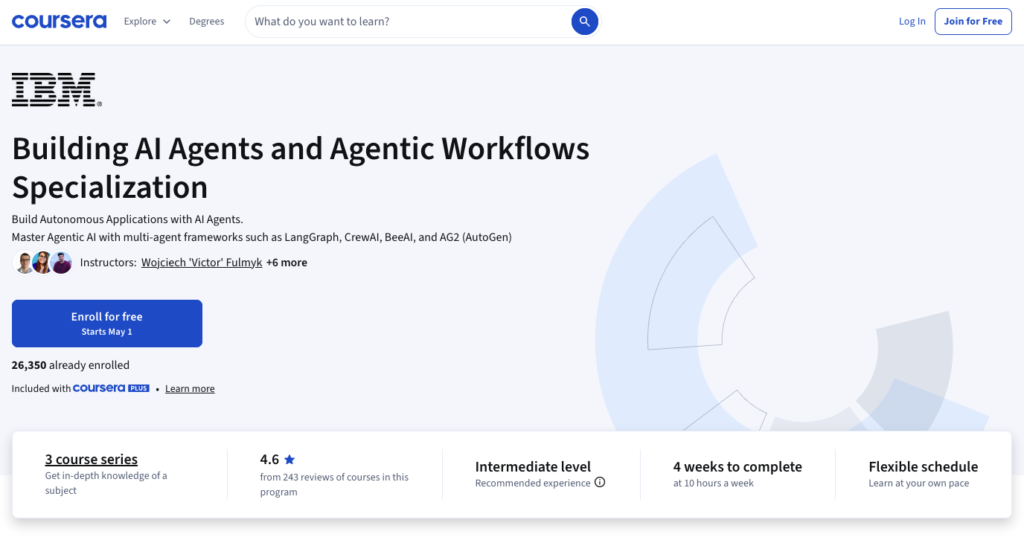Click the '26,350 already enrolled' text
Image resolution: width=1024 pixels, height=537 pixels.
[x=71, y=365]
